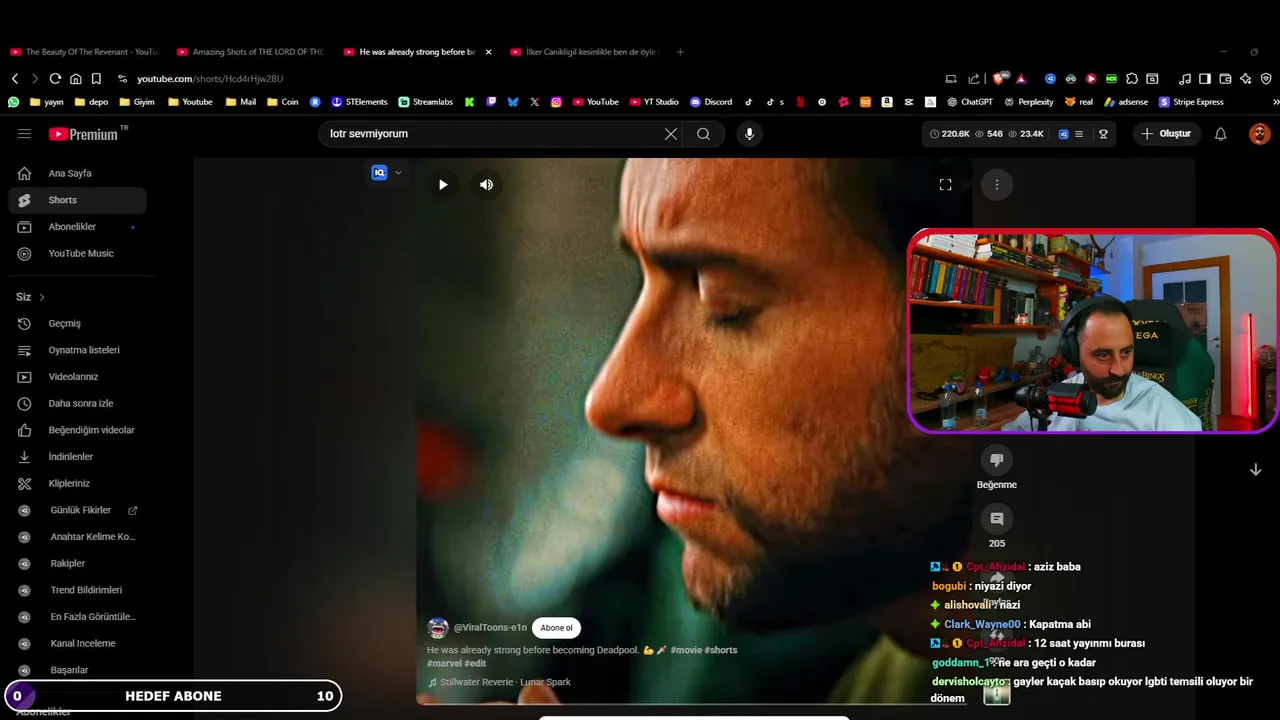Clear the search box with the X icon
Viewport: 1280px width, 720px height.
[x=671, y=134]
